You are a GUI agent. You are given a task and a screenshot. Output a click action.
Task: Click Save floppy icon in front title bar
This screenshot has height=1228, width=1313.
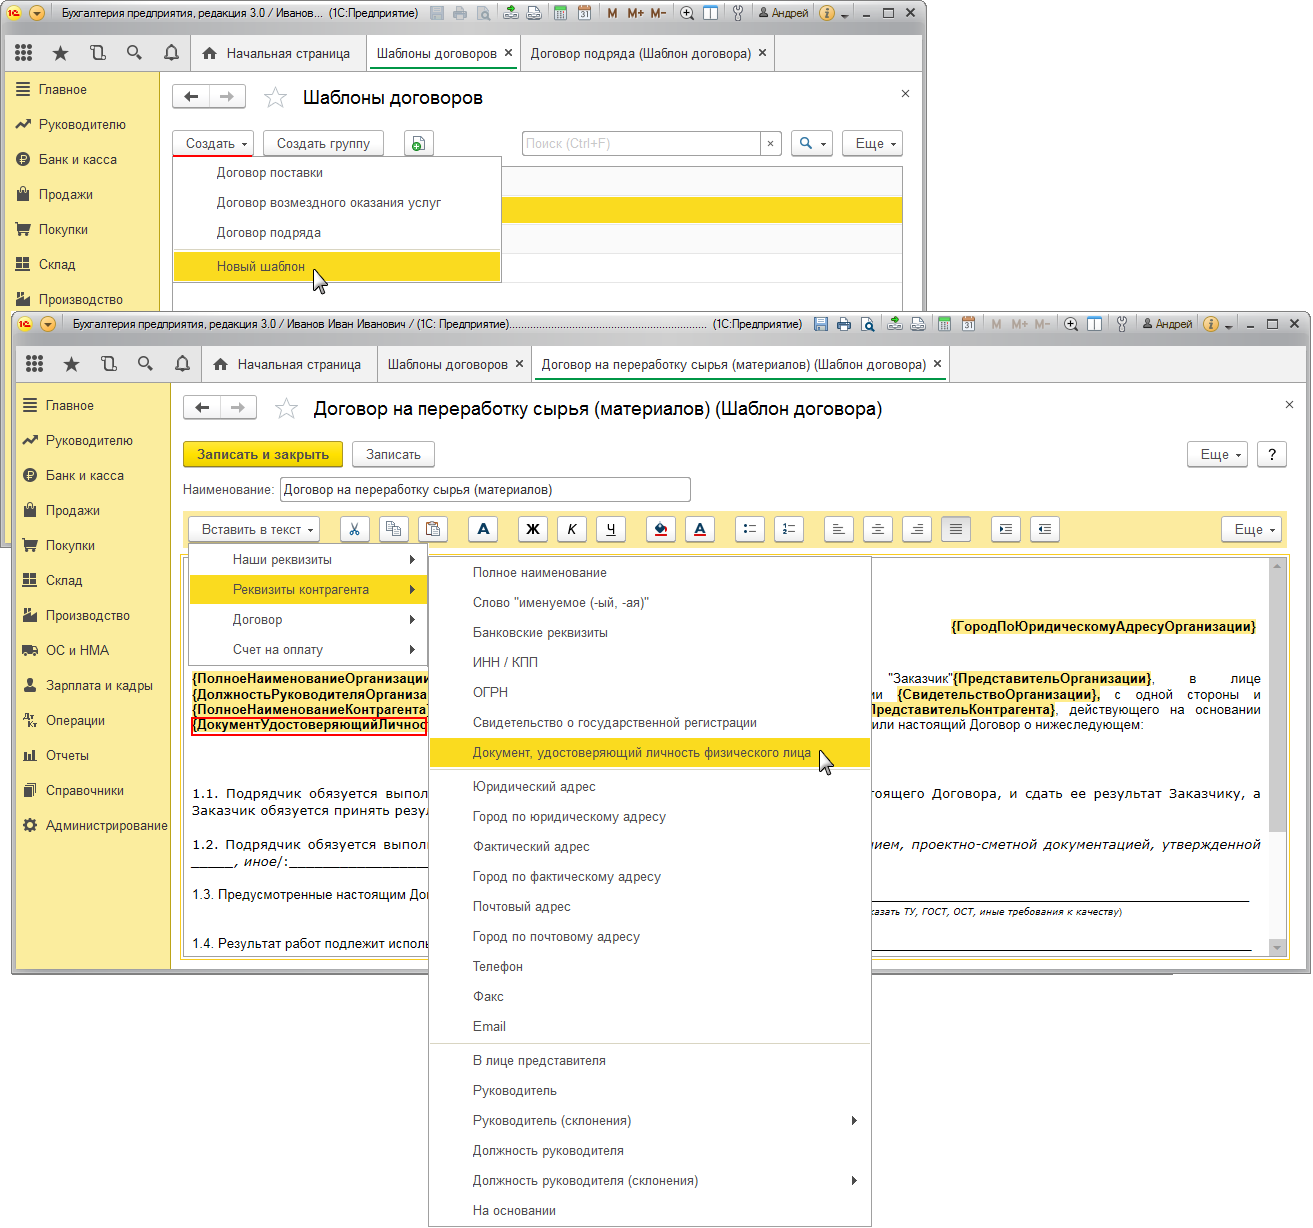click(x=821, y=324)
